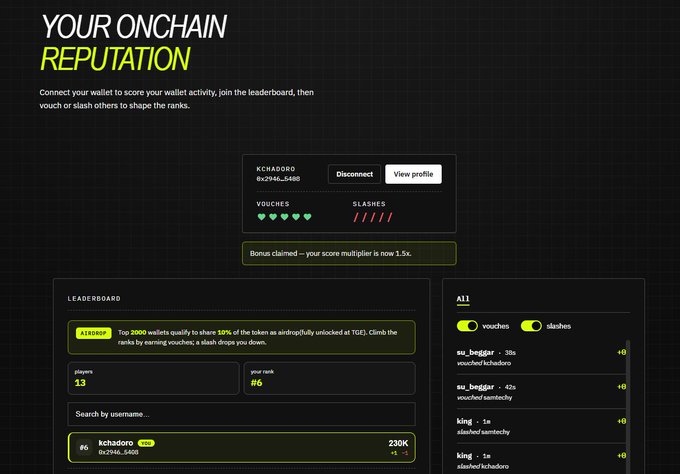Click the last red slash mark
The height and width of the screenshot is (474, 680).
[x=390, y=217]
